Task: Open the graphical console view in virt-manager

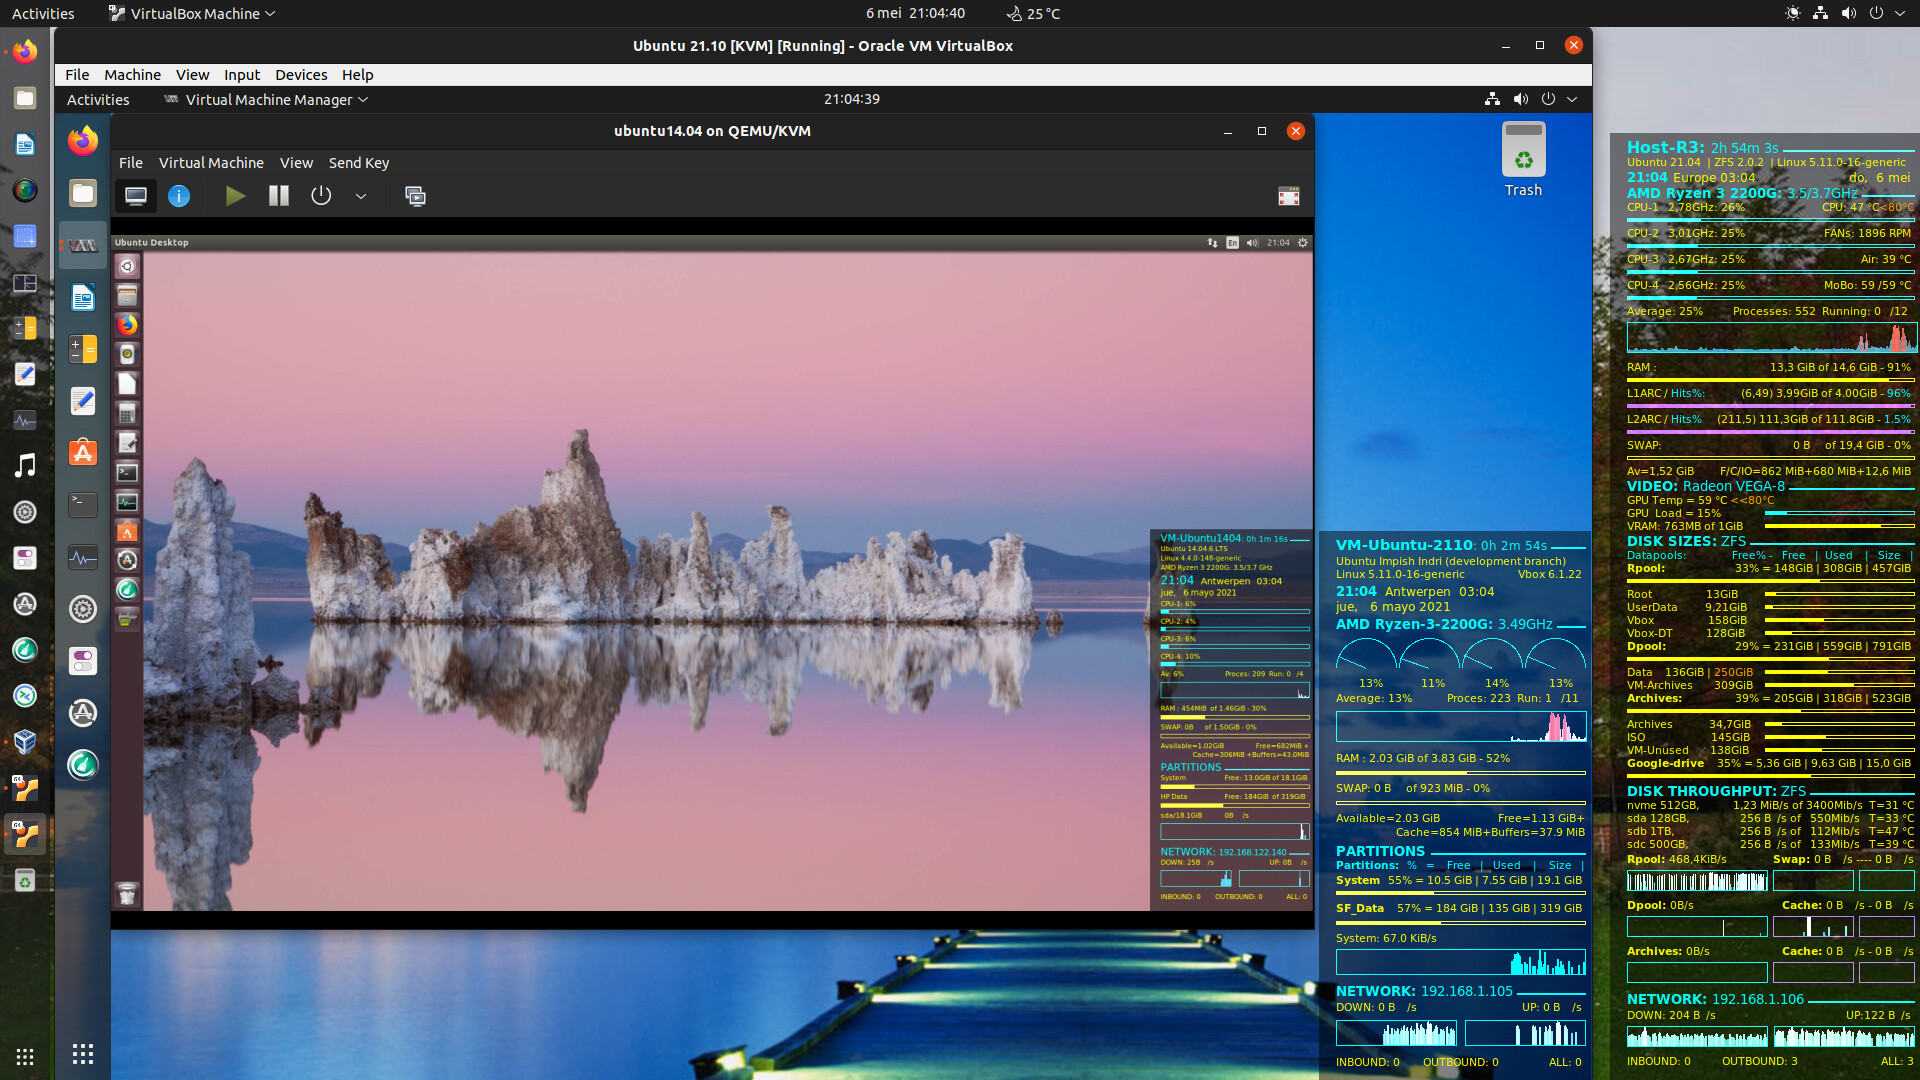Action: click(136, 196)
